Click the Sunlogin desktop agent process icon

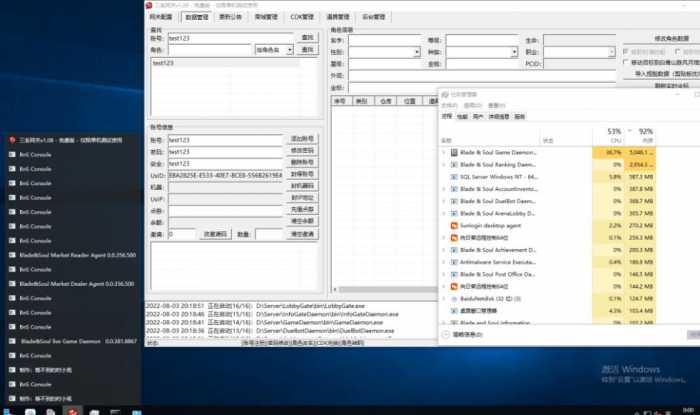click(x=454, y=226)
